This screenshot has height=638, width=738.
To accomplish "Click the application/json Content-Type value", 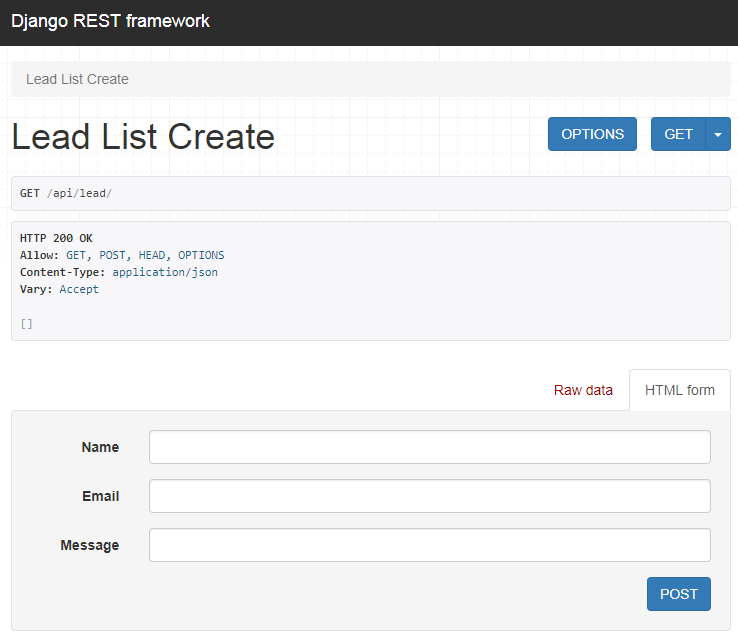I will click(x=165, y=272).
